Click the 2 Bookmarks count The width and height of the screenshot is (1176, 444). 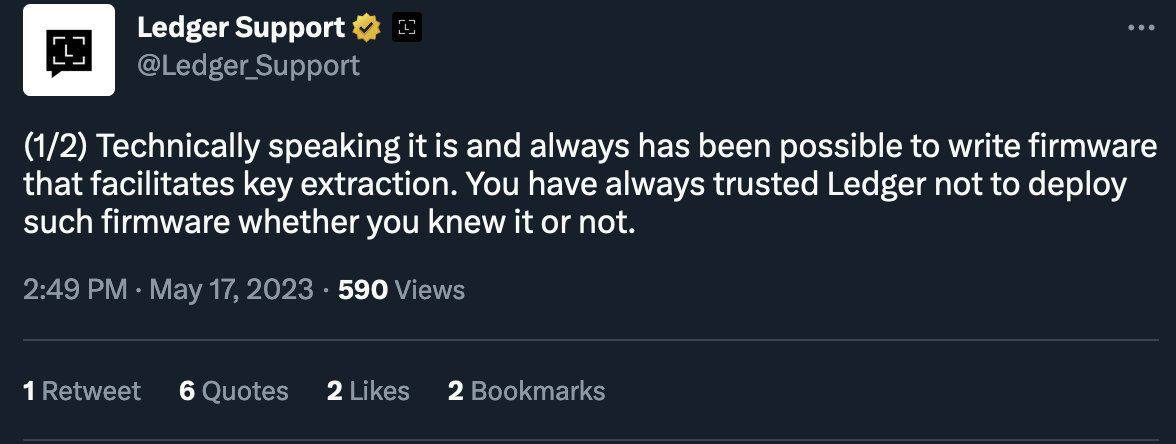[526, 390]
